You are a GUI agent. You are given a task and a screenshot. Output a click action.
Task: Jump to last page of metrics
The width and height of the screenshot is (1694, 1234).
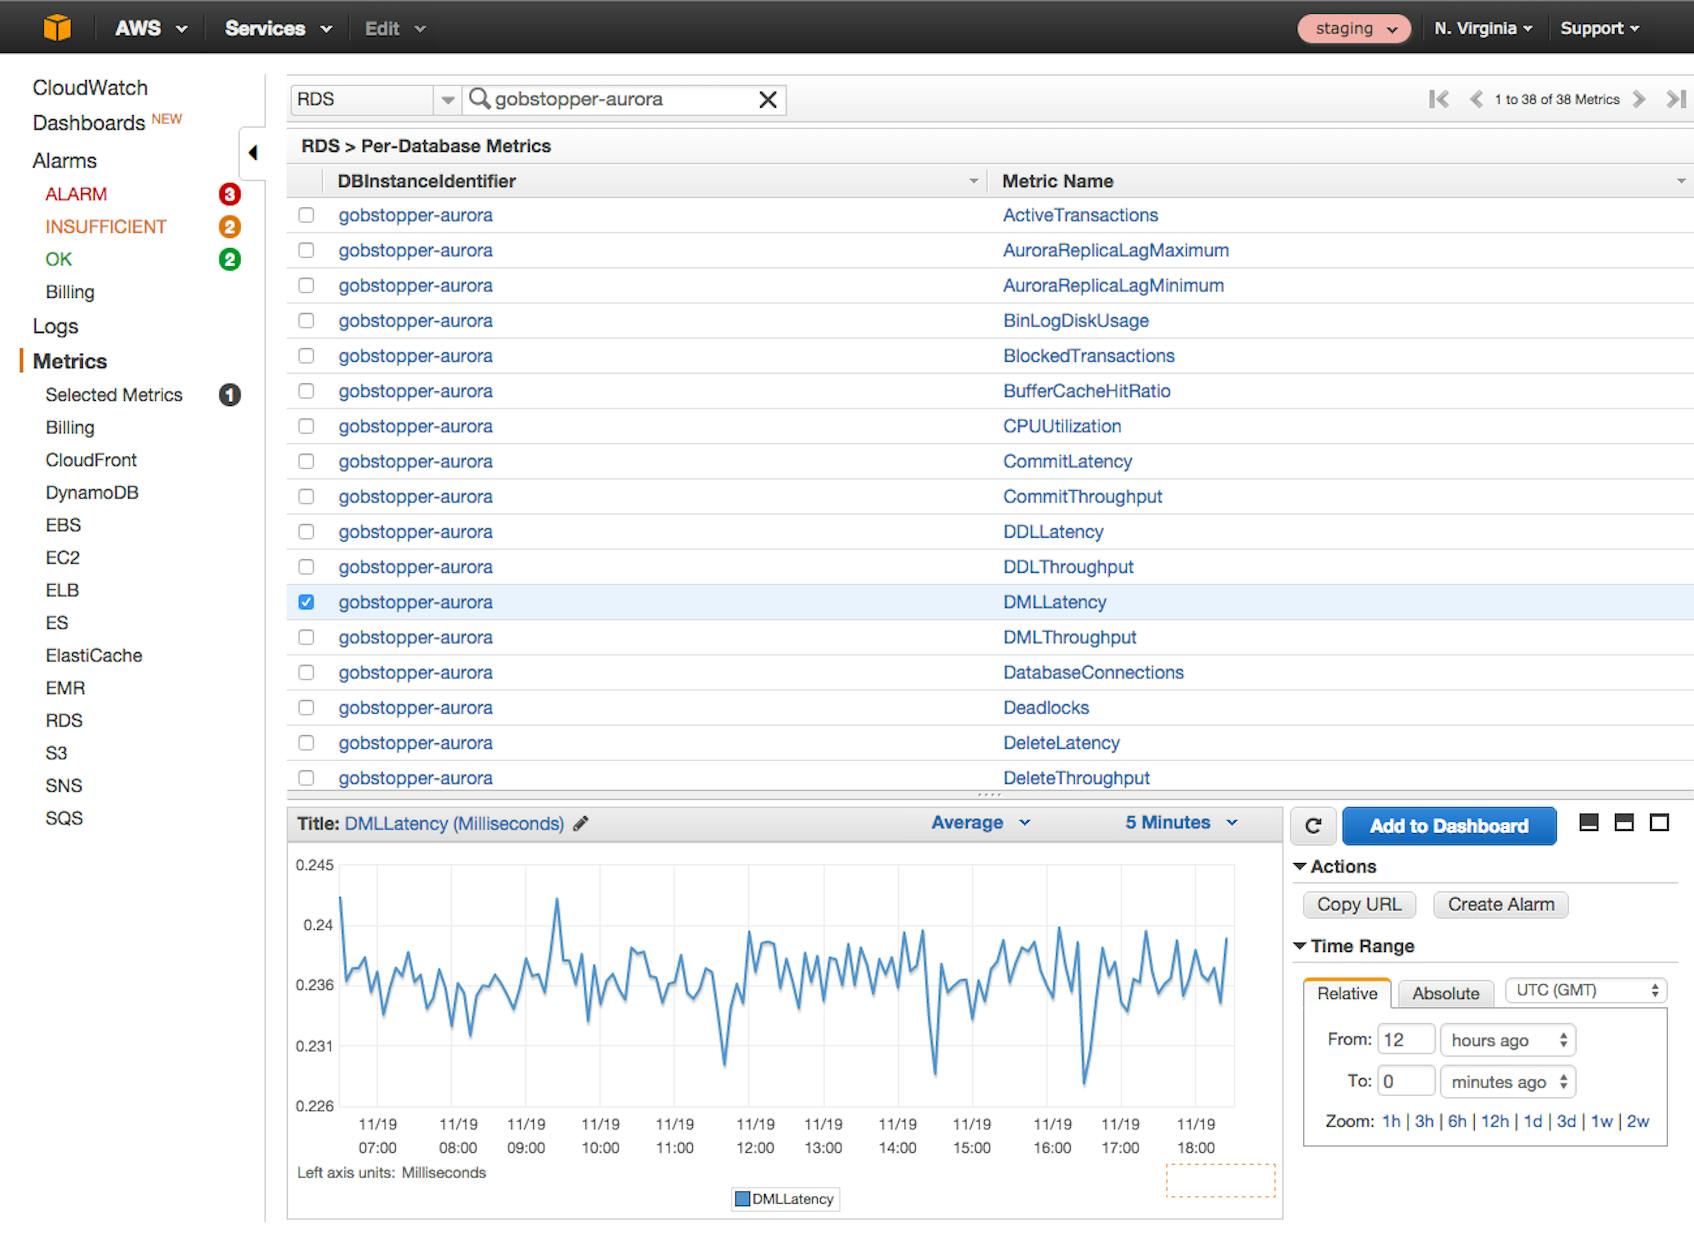pyautogui.click(x=1674, y=99)
